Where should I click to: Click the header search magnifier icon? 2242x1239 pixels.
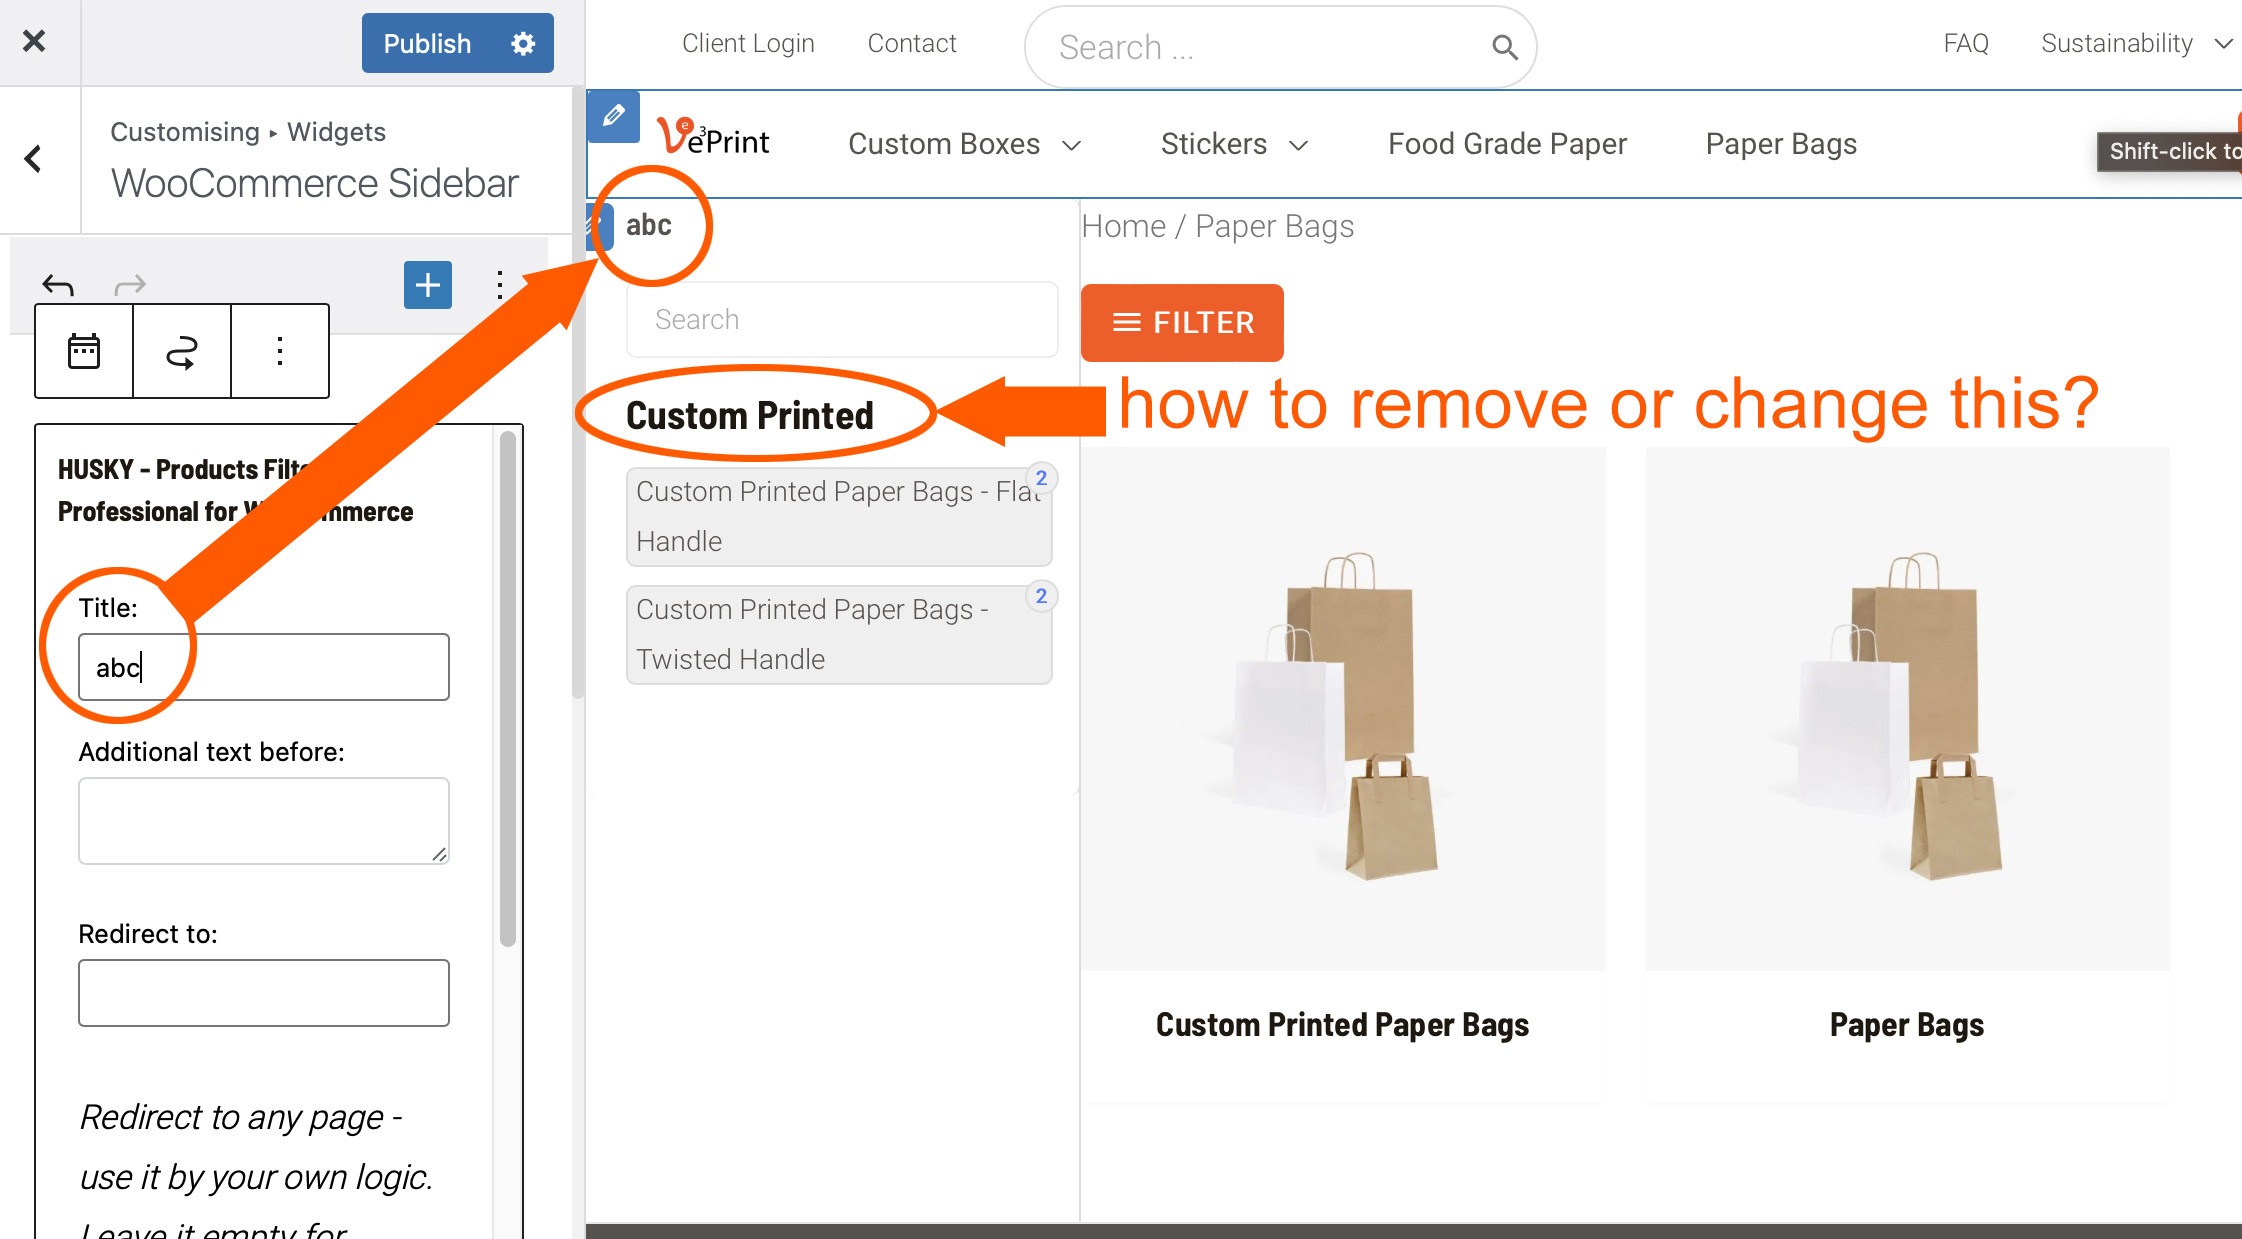(x=1504, y=47)
